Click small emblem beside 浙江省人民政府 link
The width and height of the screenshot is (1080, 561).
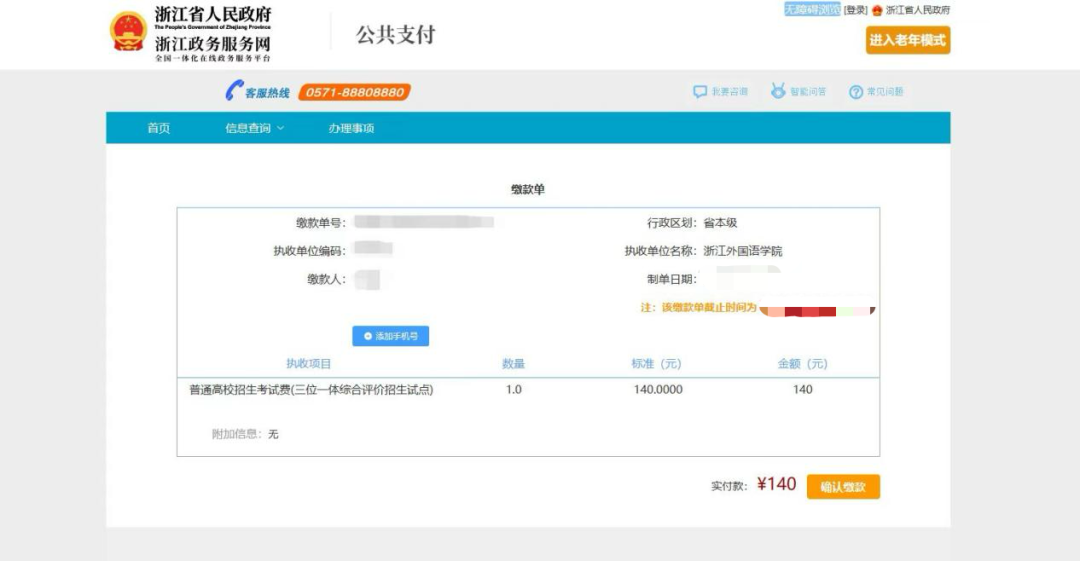[x=878, y=10]
